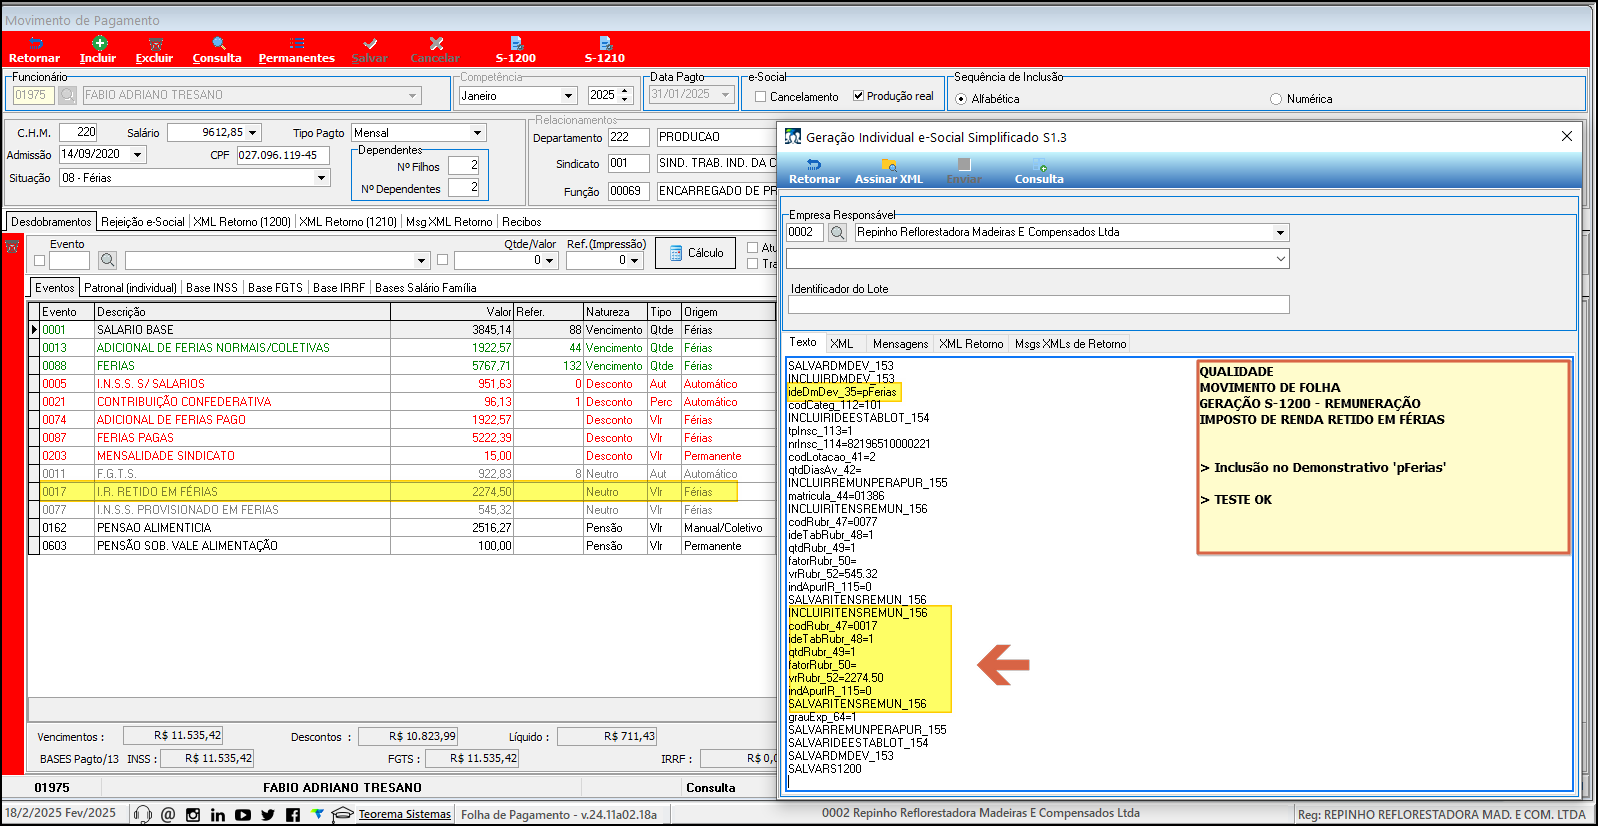The image size is (1598, 826).
Task: Open the Data Pagto date dropdown
Action: pyautogui.click(x=726, y=95)
